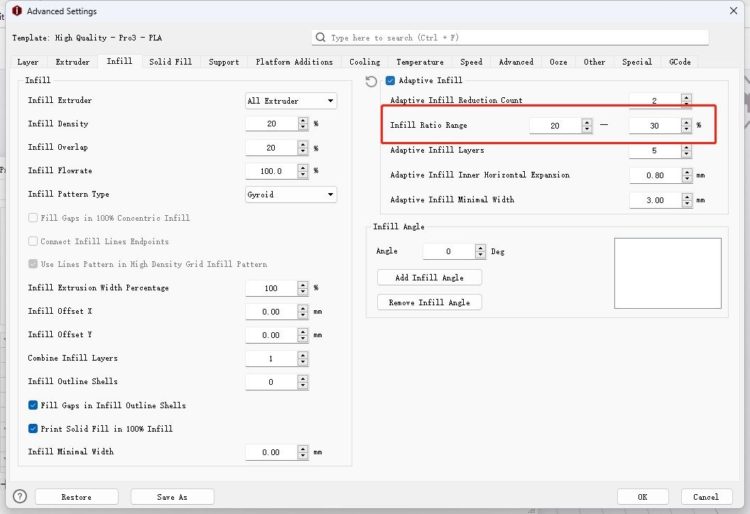This screenshot has height=514, width=750.
Task: Click Connect Infill Lines Endpoints checkbox
Action: [33, 241]
